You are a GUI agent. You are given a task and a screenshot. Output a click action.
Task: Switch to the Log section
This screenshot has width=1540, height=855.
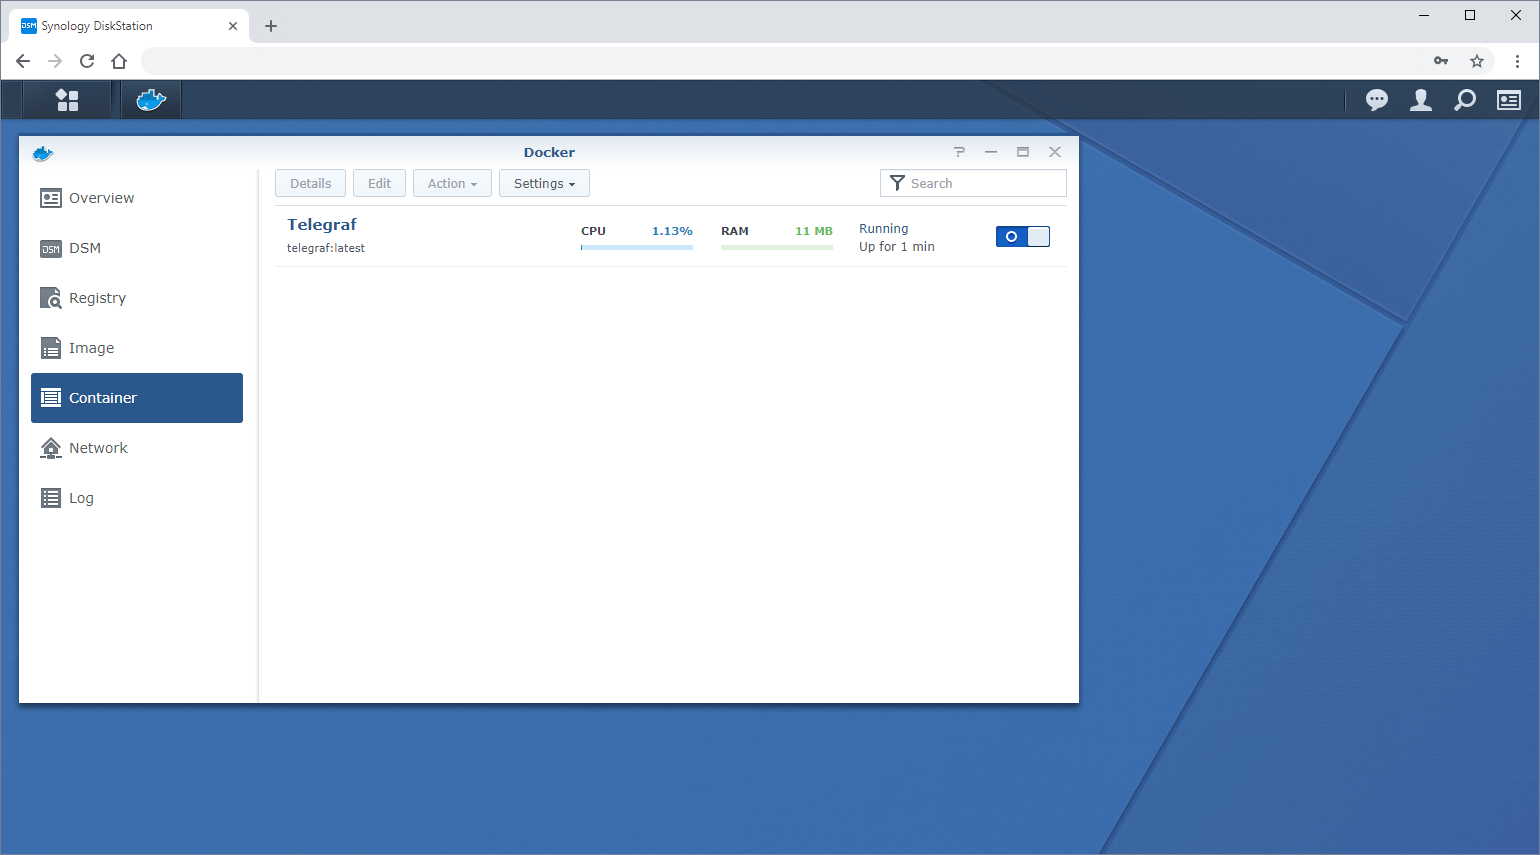click(x=137, y=498)
